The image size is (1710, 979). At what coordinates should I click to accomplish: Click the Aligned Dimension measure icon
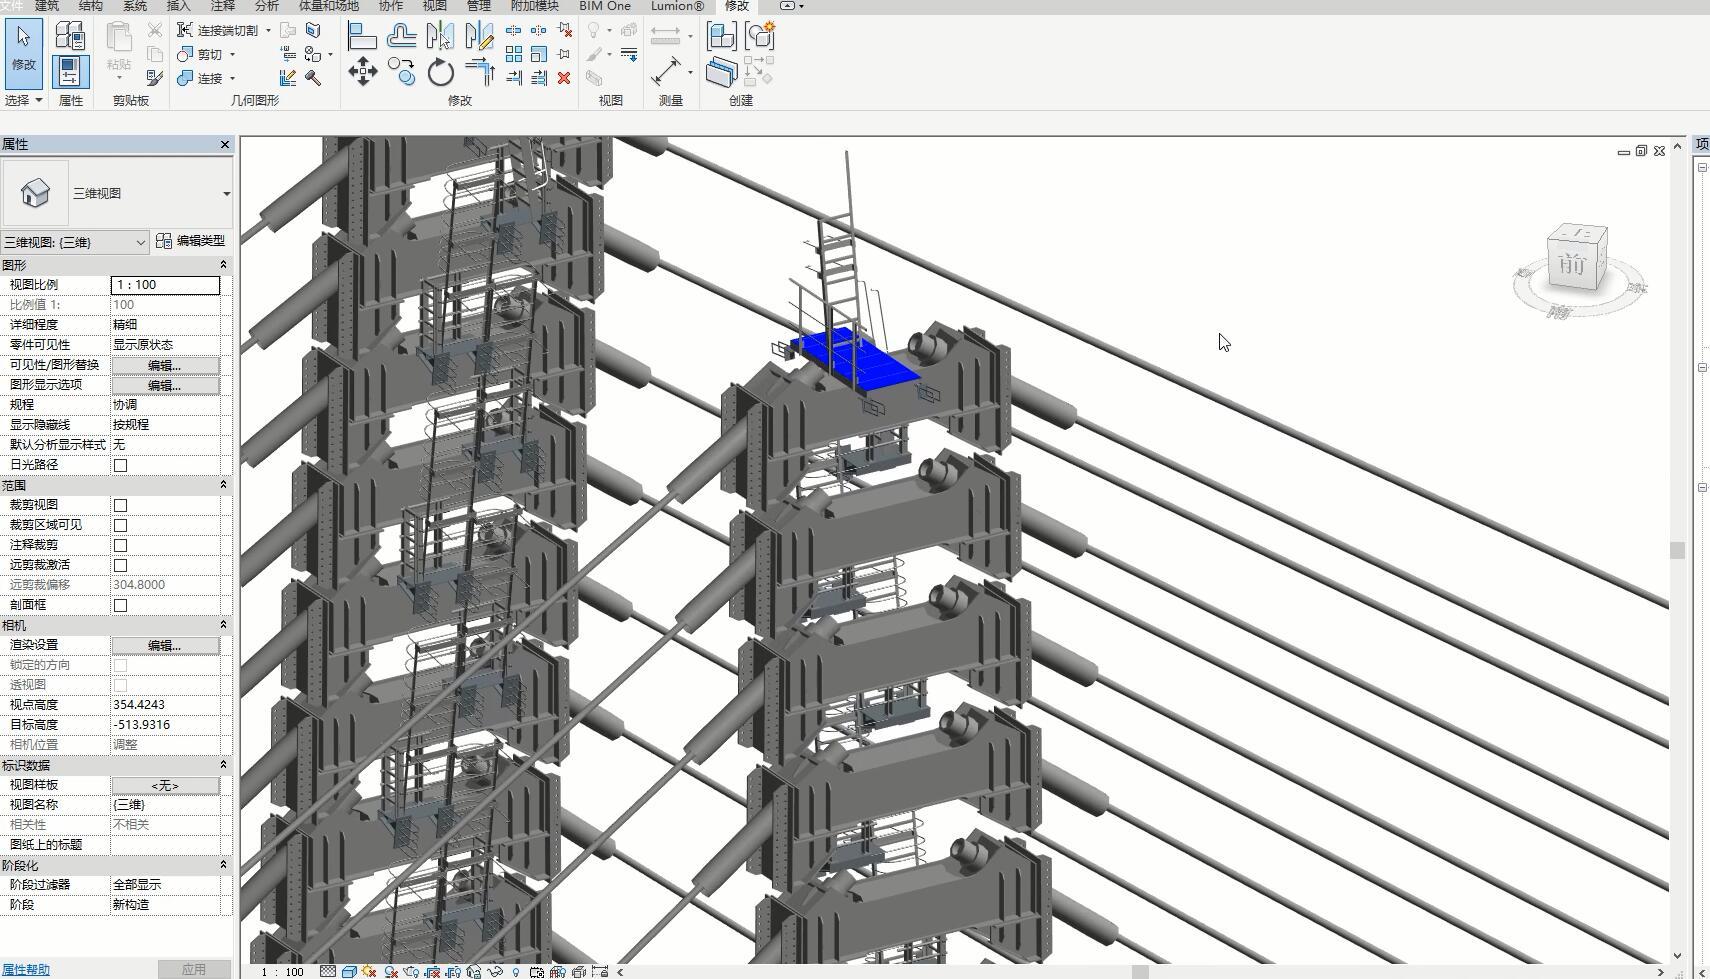[x=665, y=72]
